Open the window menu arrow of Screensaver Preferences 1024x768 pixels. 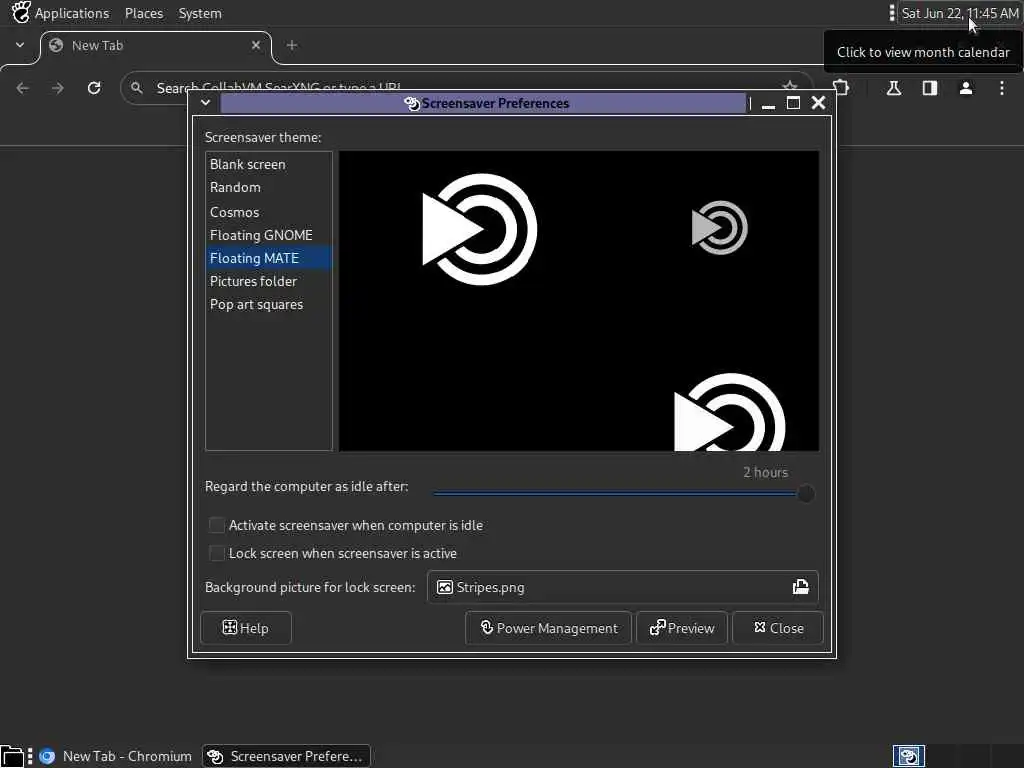click(205, 103)
